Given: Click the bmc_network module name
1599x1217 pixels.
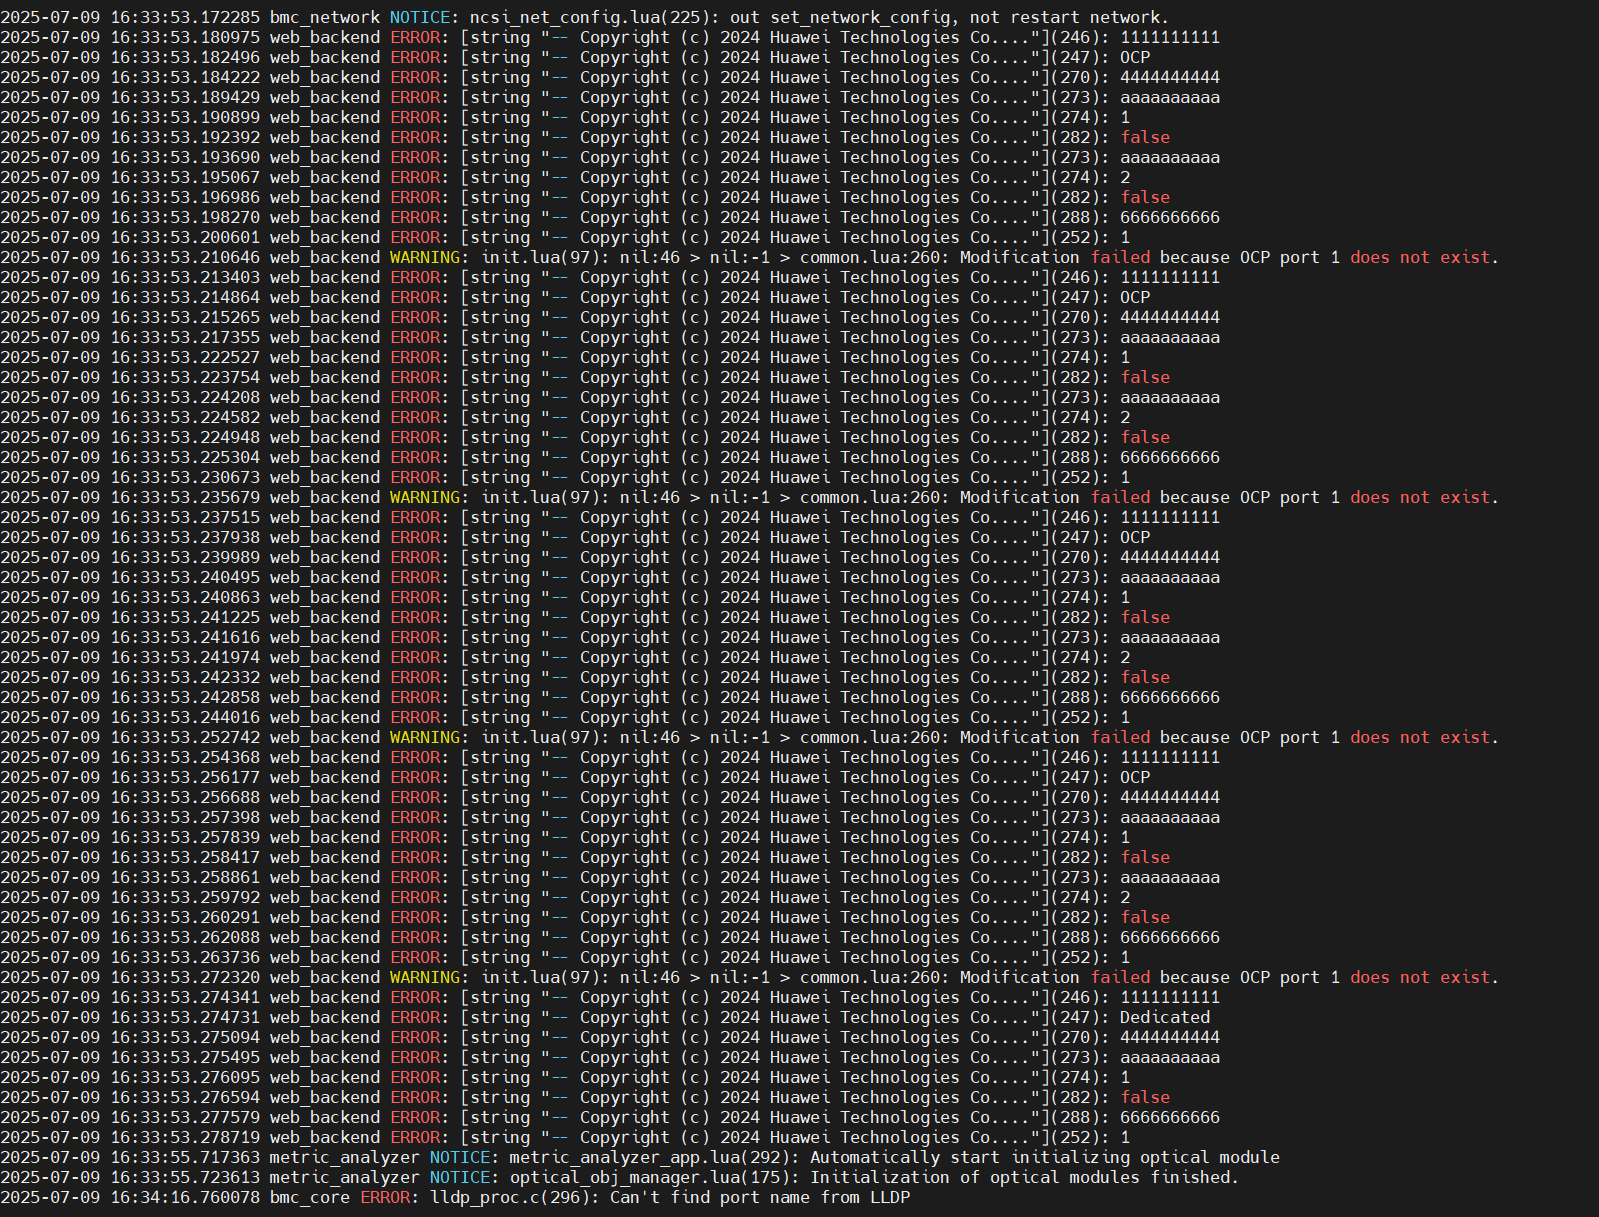Looking at the screenshot, I should [x=325, y=17].
